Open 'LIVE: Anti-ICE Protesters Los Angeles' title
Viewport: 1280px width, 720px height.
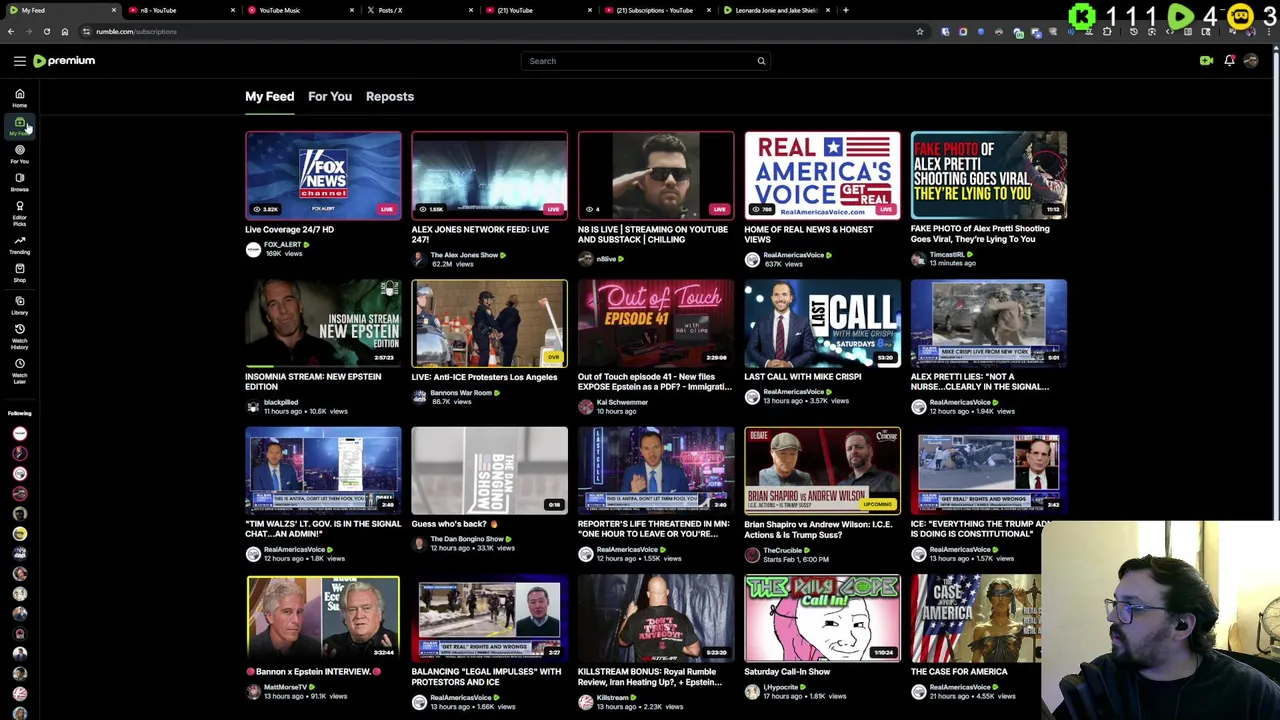484,377
